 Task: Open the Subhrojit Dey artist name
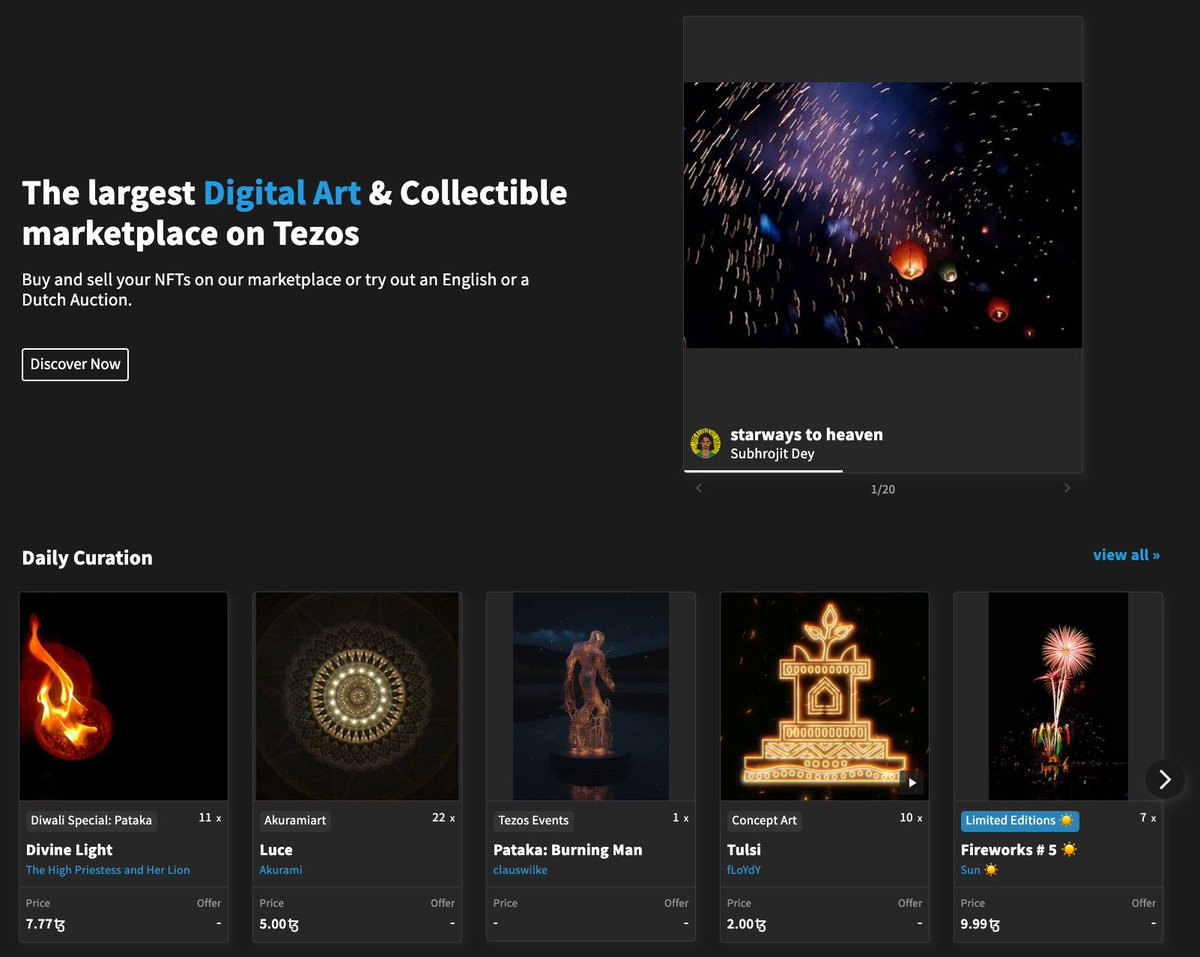pos(772,454)
